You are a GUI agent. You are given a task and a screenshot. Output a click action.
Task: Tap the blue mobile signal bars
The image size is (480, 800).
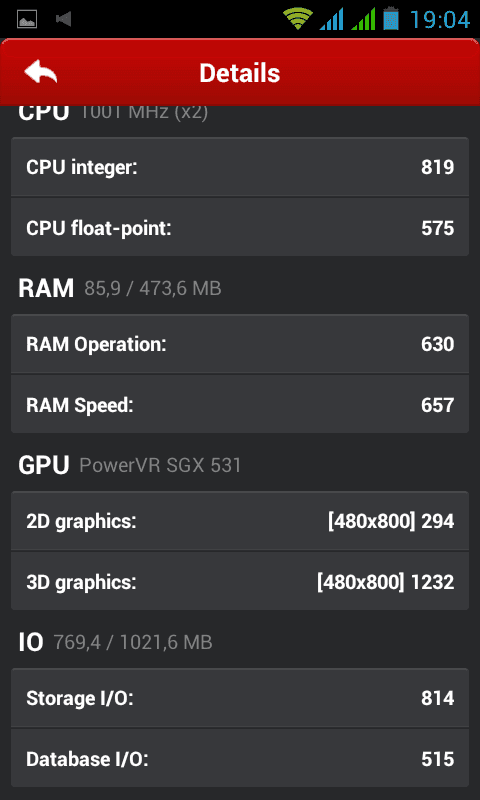[x=332, y=19]
